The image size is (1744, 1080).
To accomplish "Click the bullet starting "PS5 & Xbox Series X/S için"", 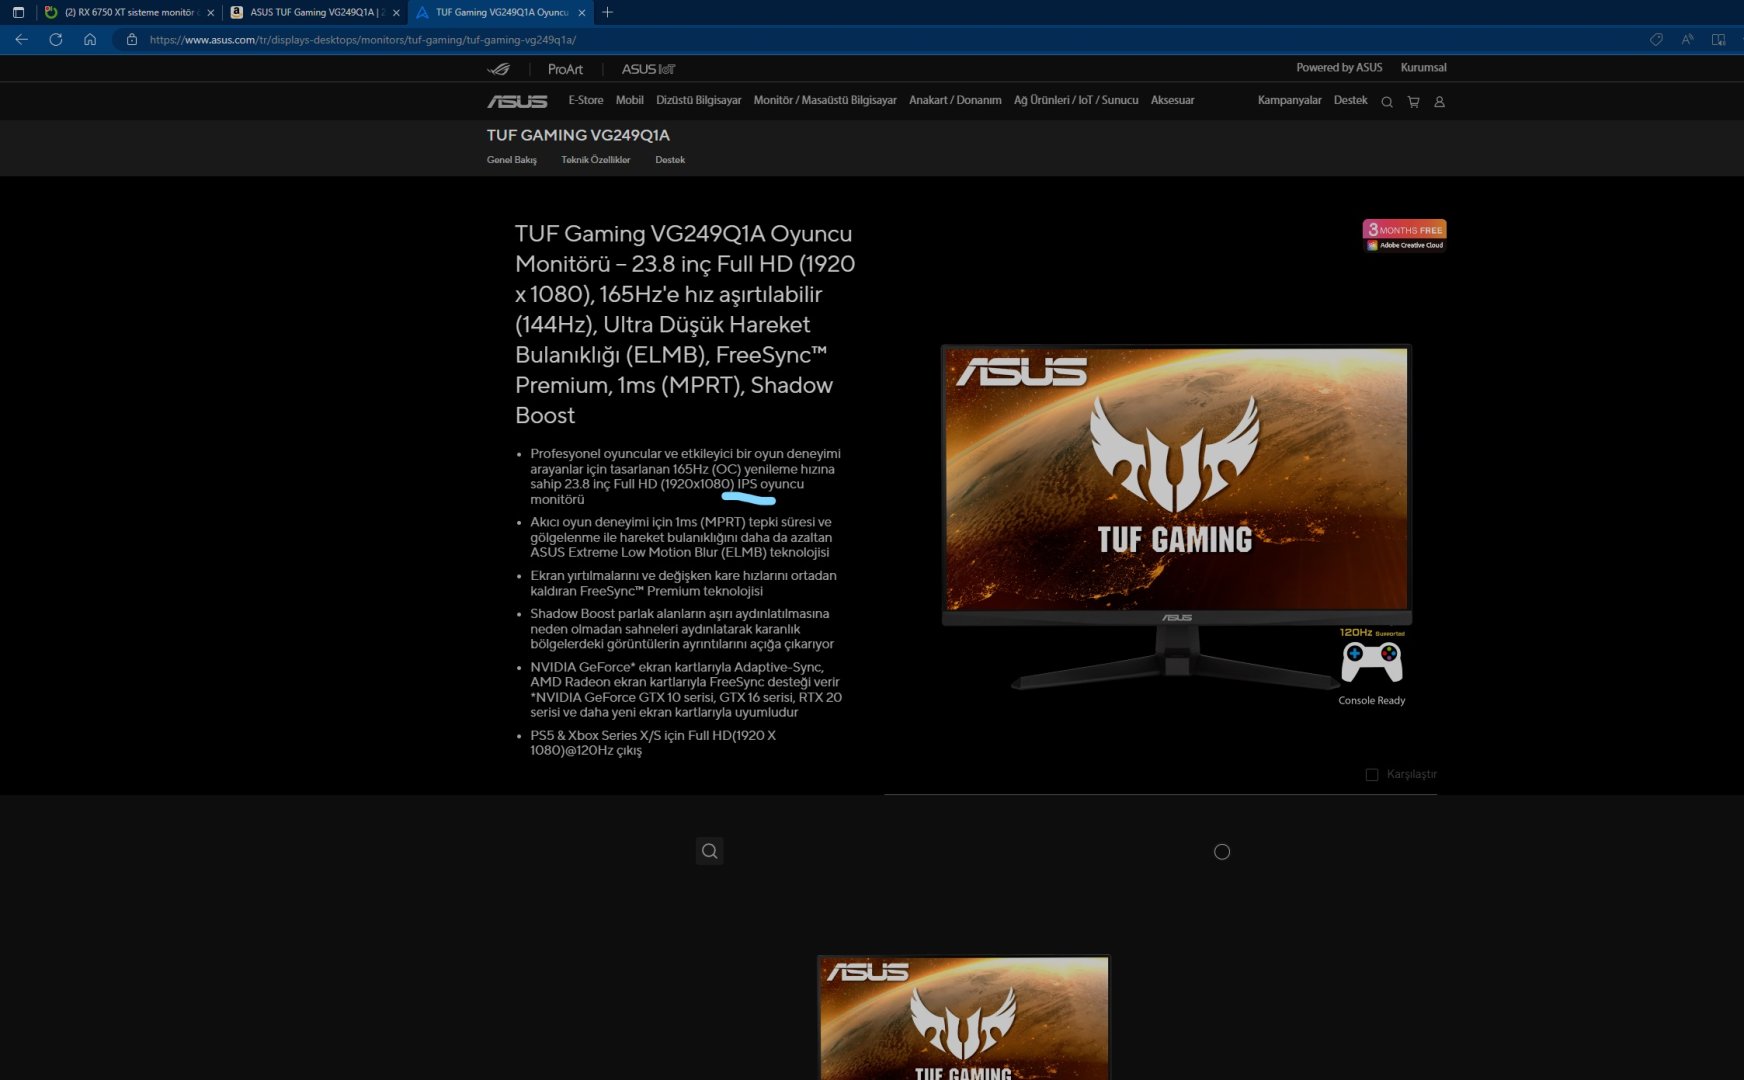I will (x=653, y=743).
